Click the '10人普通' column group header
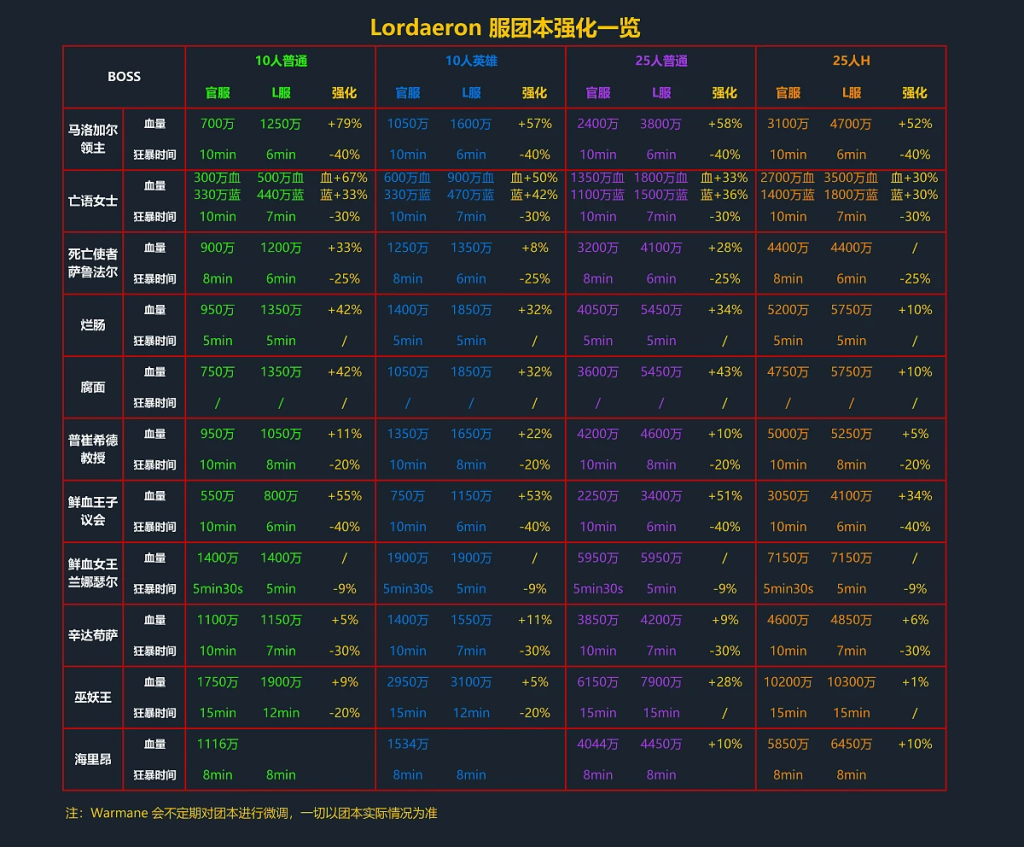Viewport: 1024px width, 847px height. coord(281,61)
